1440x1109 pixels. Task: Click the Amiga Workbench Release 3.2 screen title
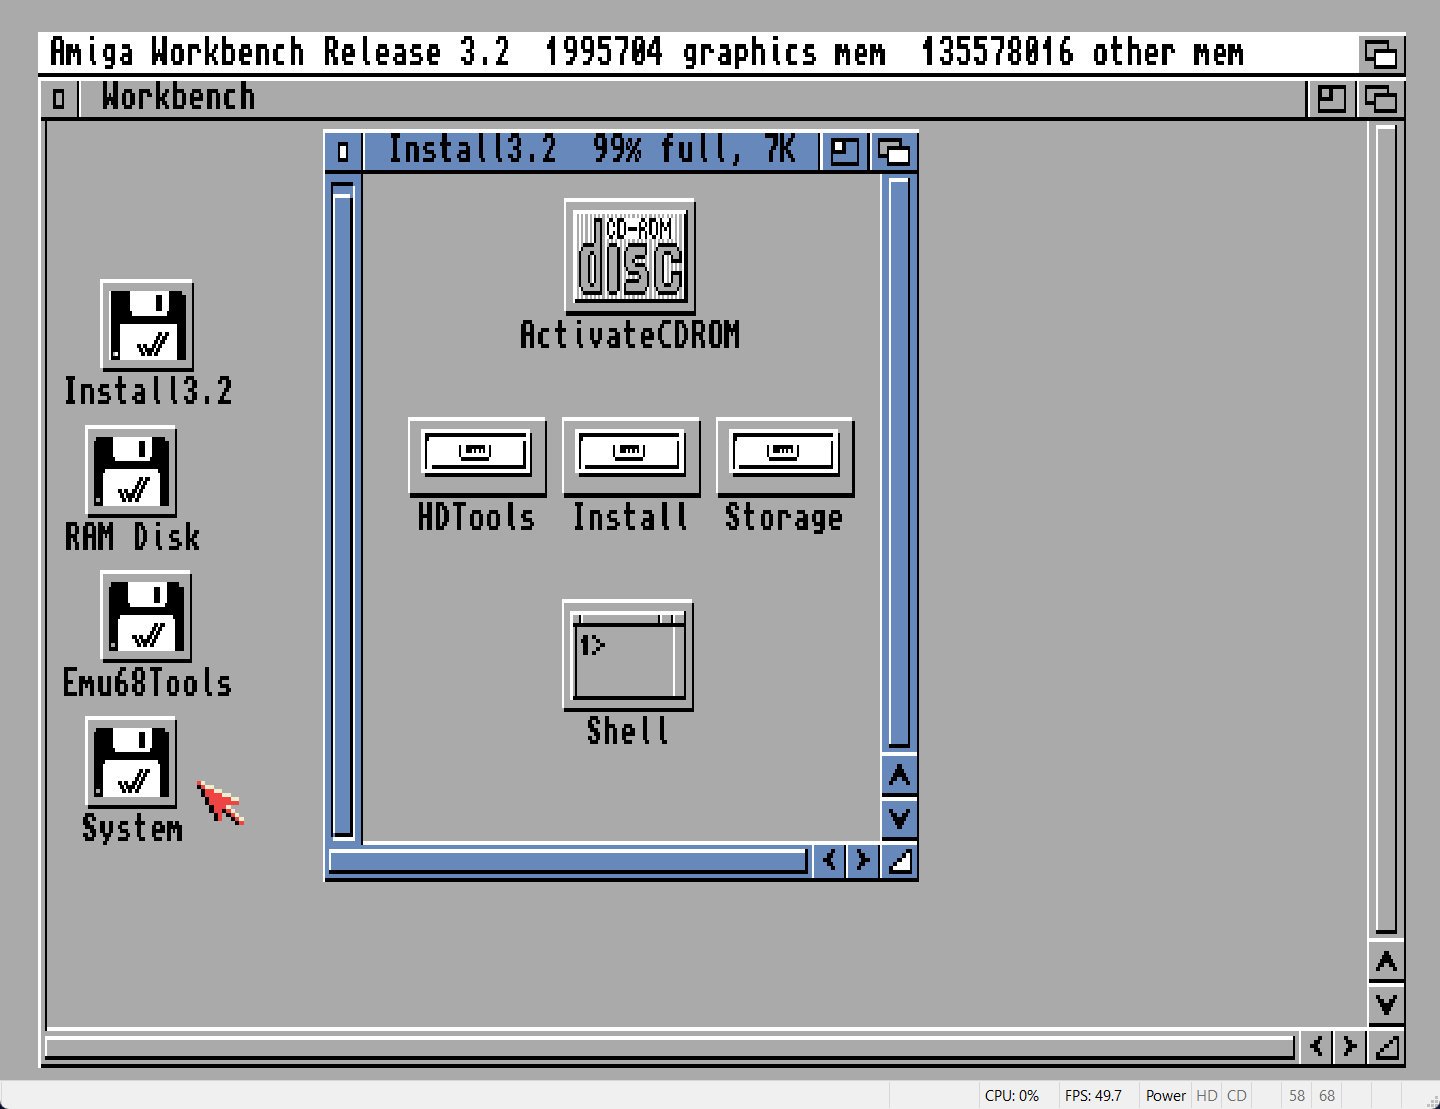(x=280, y=52)
